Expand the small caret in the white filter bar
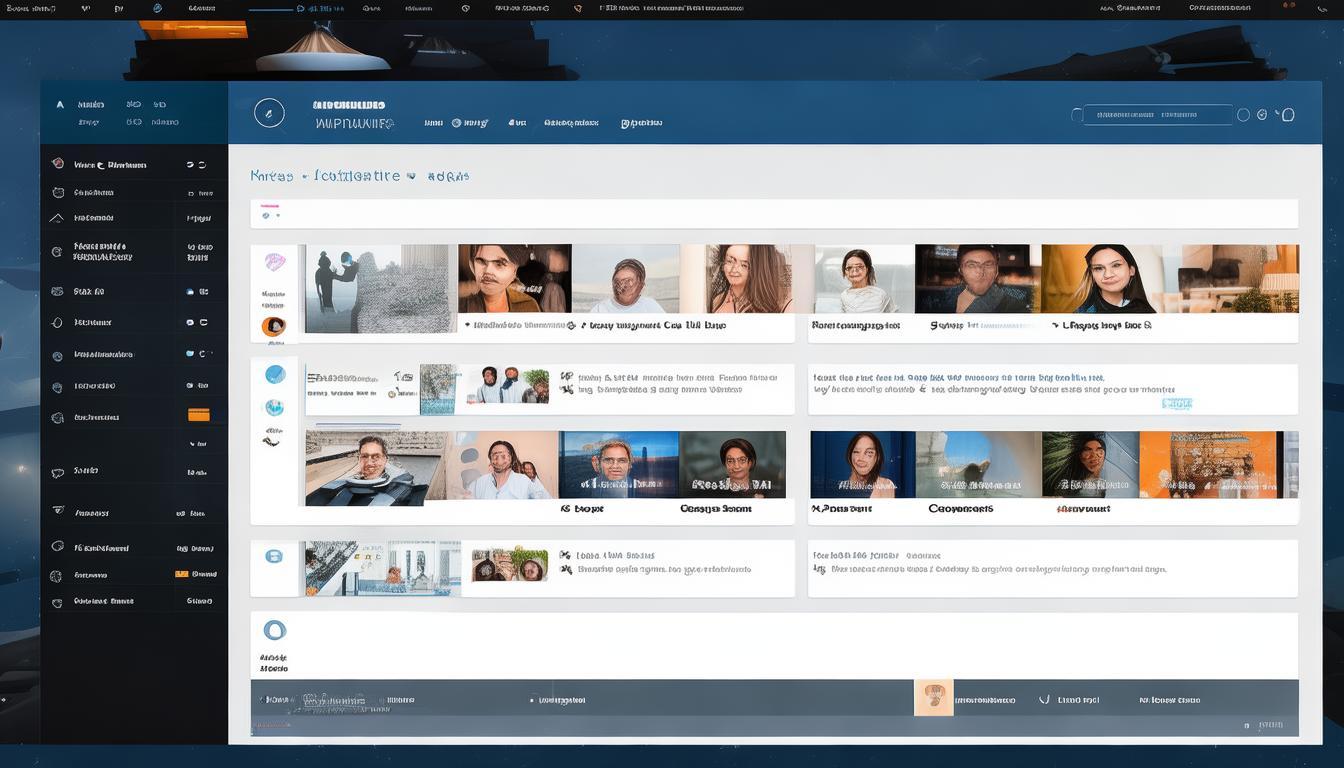The image size is (1344, 768). pos(277,214)
